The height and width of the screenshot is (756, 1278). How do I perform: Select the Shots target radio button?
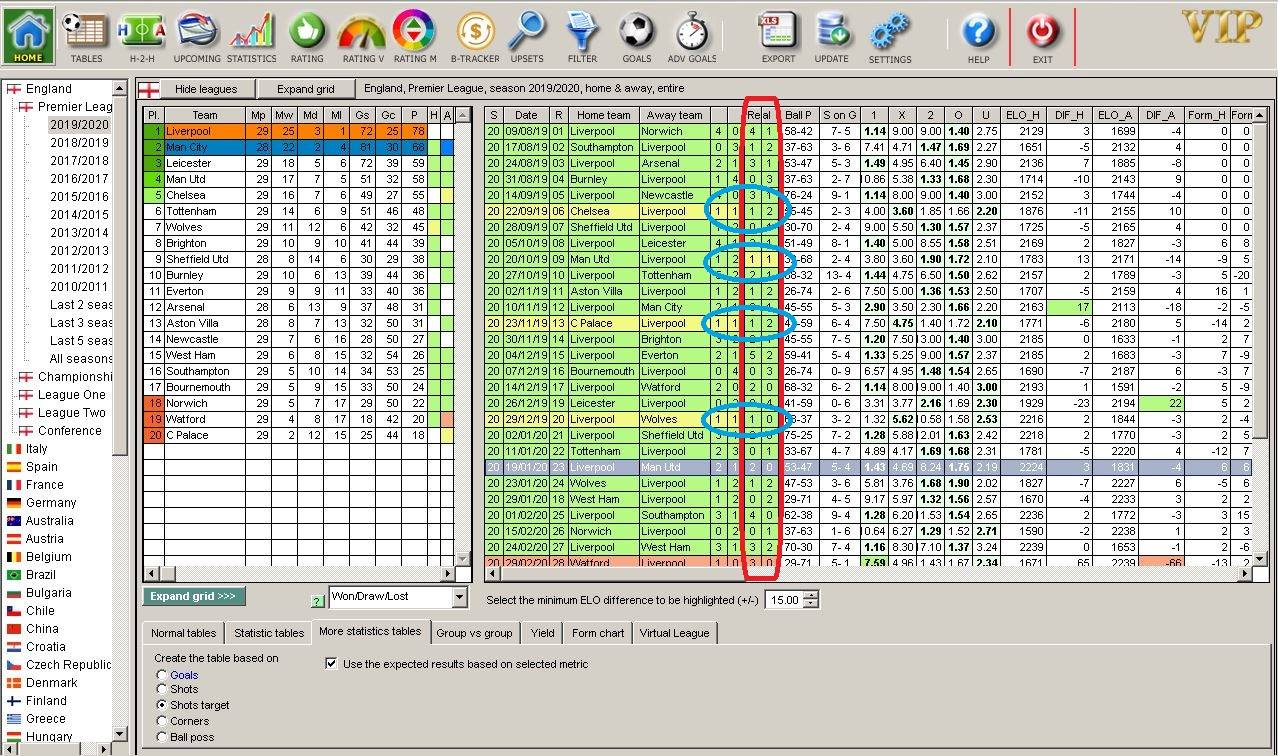click(x=162, y=705)
